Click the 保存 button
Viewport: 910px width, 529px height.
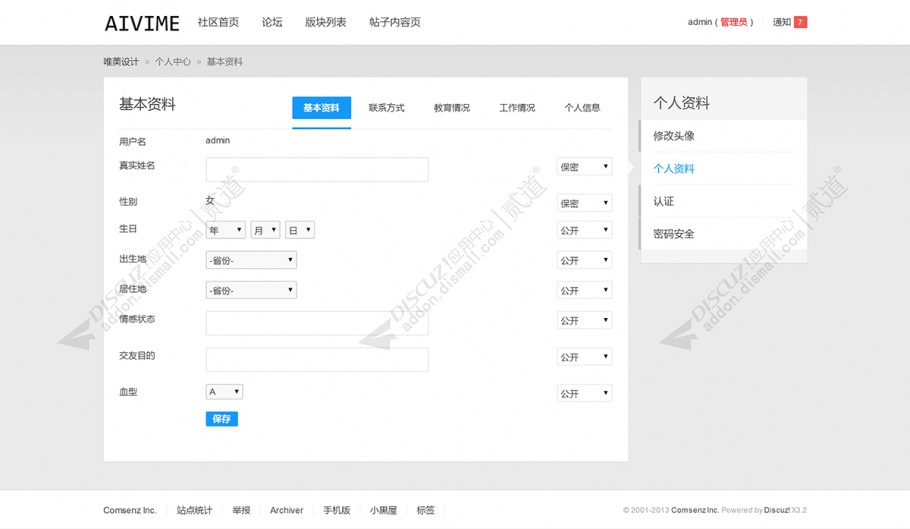tap(222, 419)
